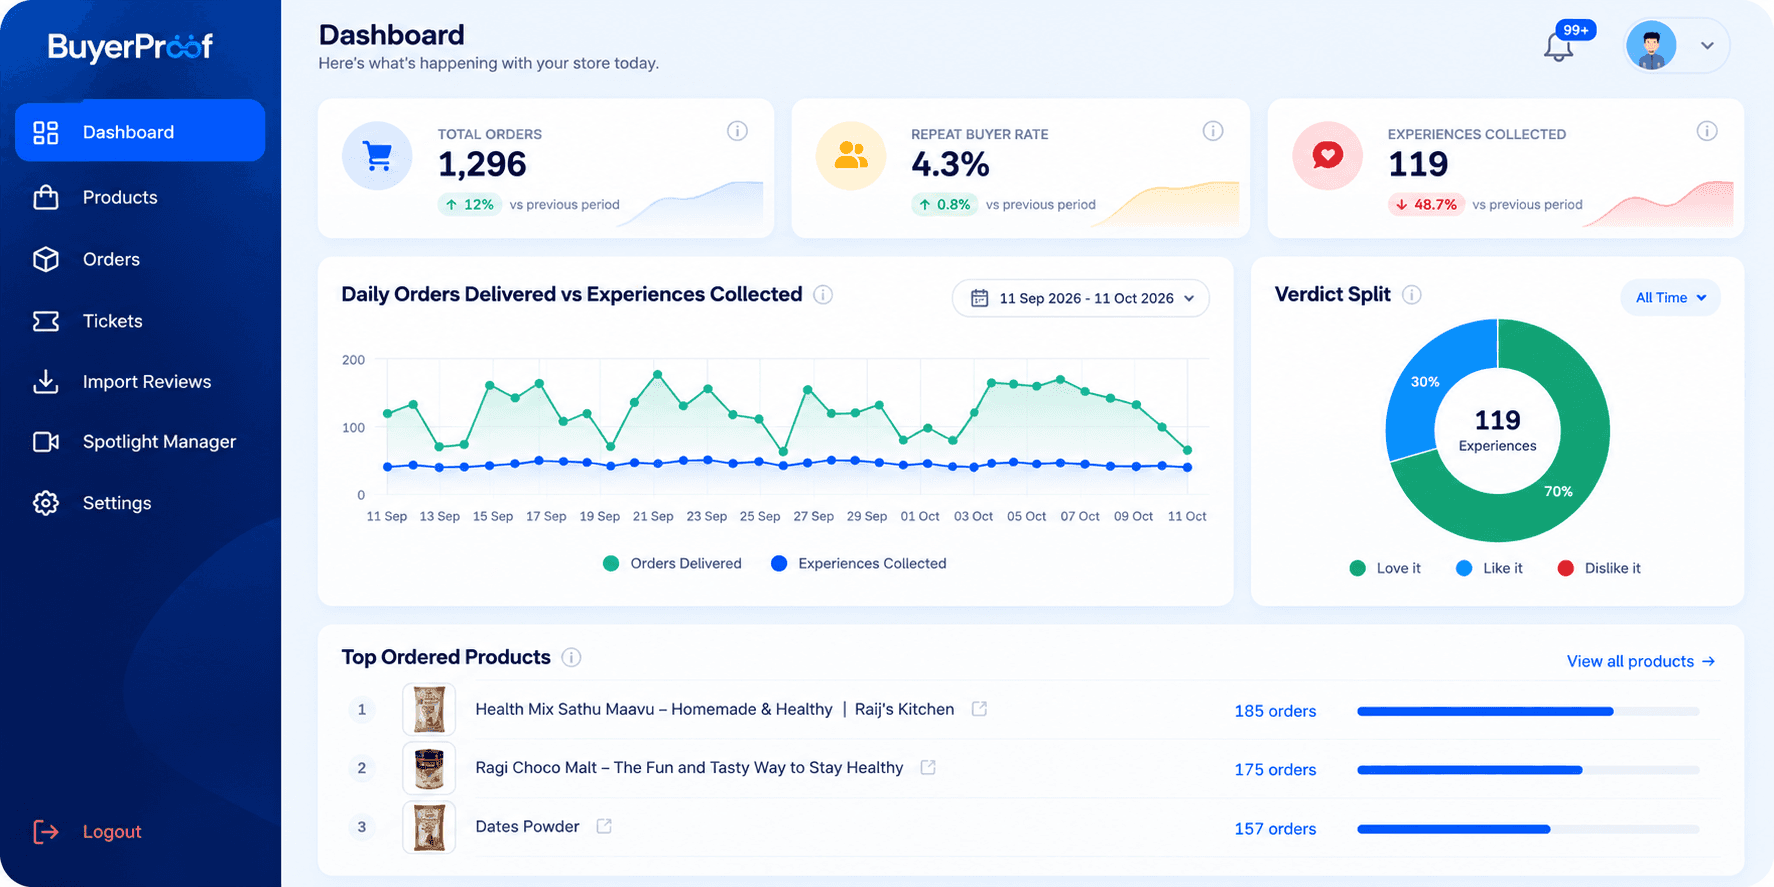Image resolution: width=1774 pixels, height=887 pixels.
Task: Click the Ragi Choco Malt product thumbnail
Action: (x=429, y=768)
